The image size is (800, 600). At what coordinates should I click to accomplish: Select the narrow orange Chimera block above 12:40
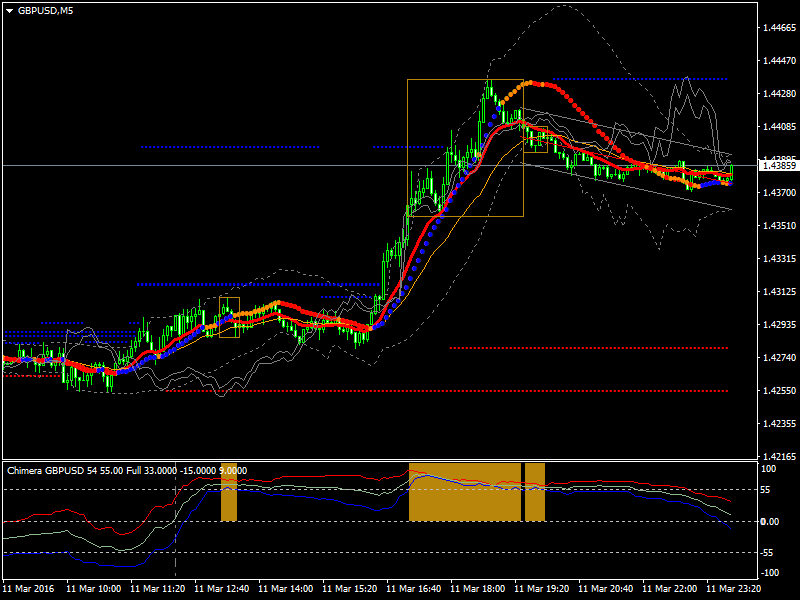229,492
